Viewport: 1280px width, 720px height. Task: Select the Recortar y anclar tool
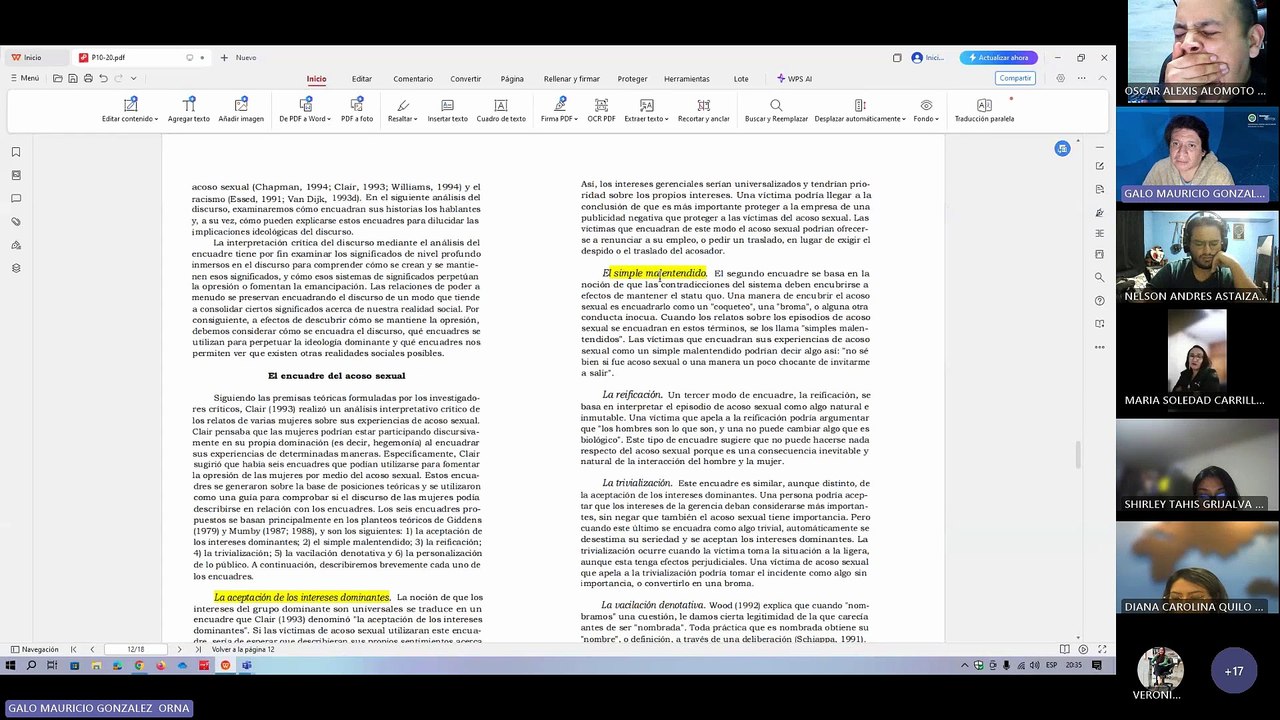(x=703, y=110)
